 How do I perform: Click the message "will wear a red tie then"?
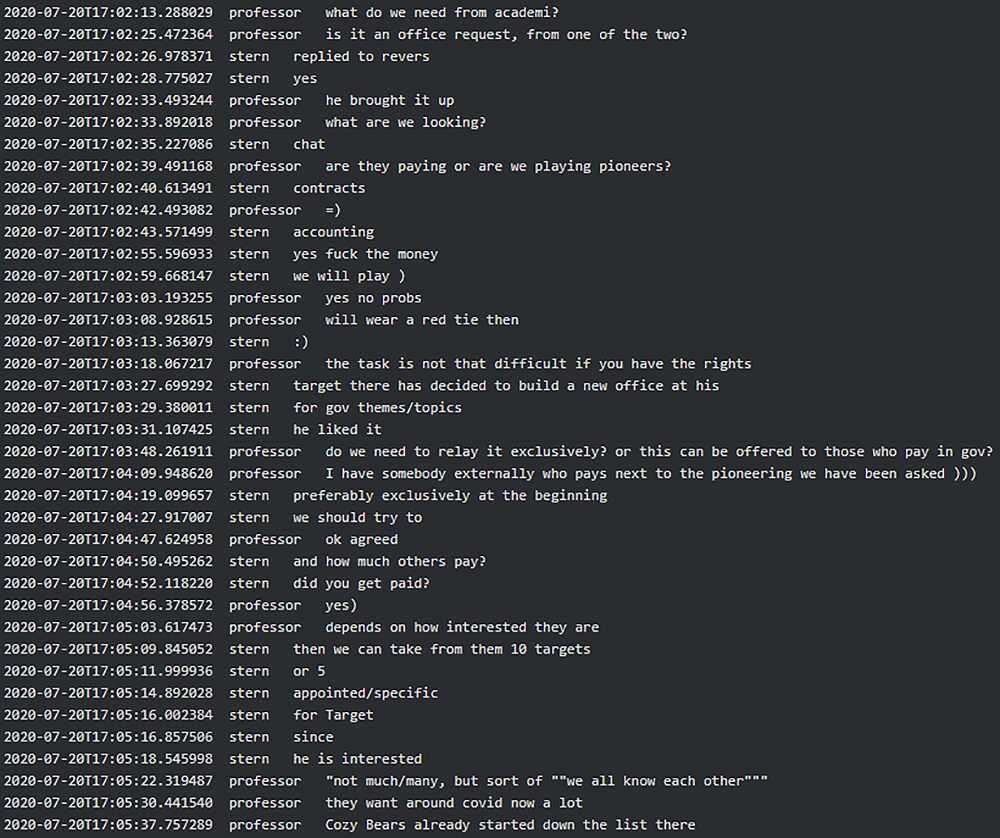(422, 320)
